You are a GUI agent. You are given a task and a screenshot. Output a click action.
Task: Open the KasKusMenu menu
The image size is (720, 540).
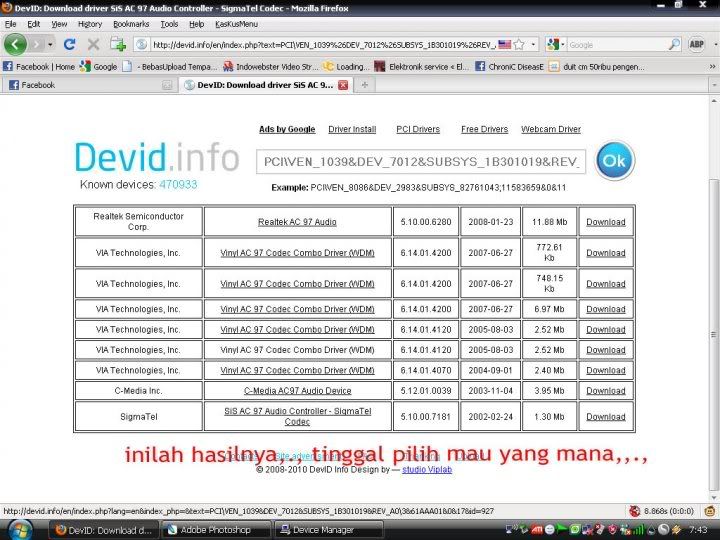coord(236,24)
